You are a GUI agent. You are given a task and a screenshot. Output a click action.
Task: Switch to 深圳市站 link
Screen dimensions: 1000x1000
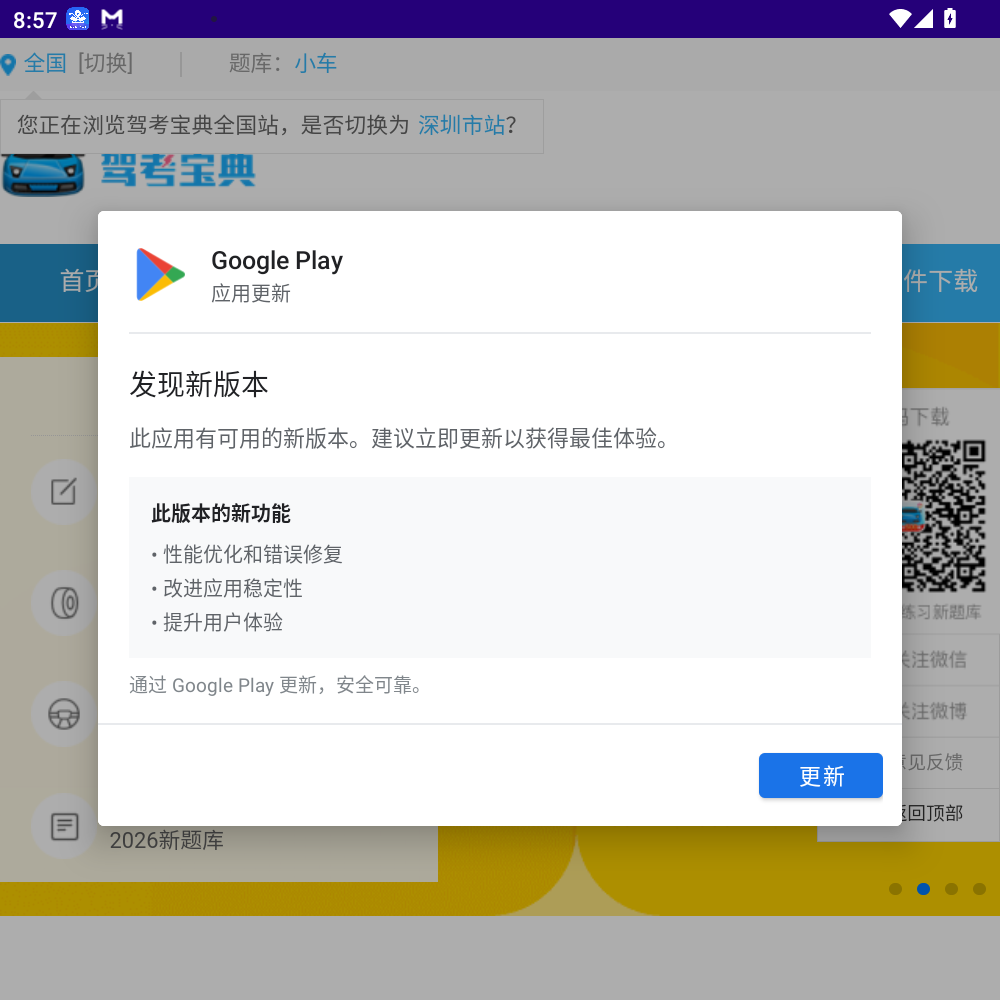(461, 125)
